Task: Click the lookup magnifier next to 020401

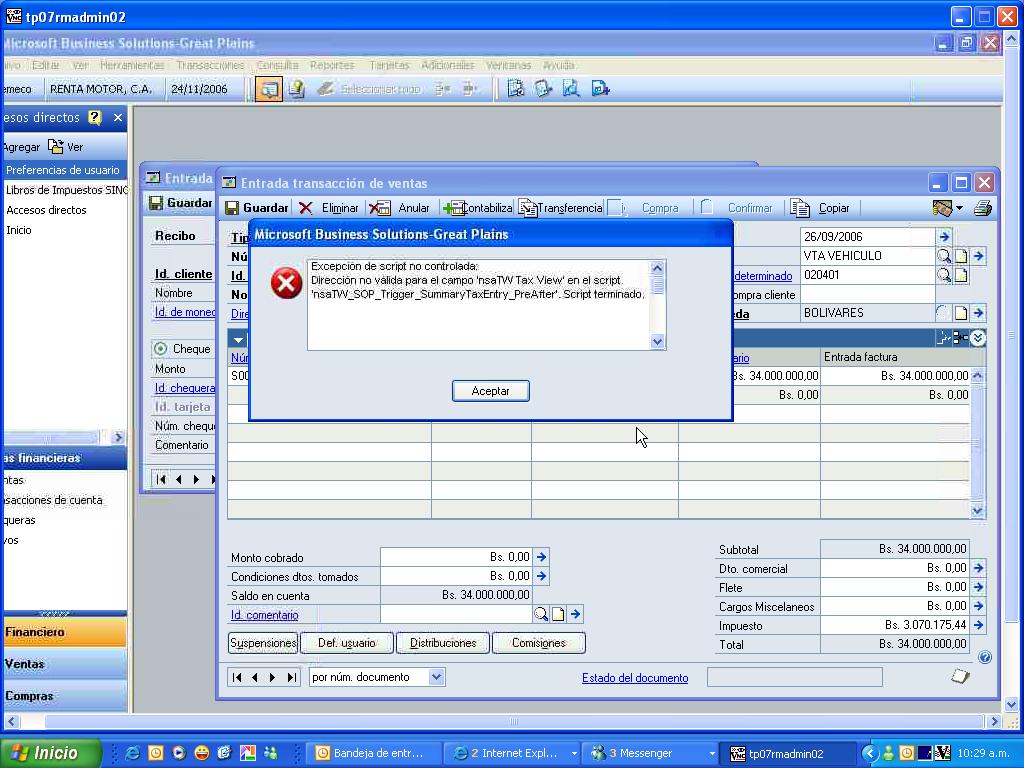Action: pyautogui.click(x=944, y=275)
